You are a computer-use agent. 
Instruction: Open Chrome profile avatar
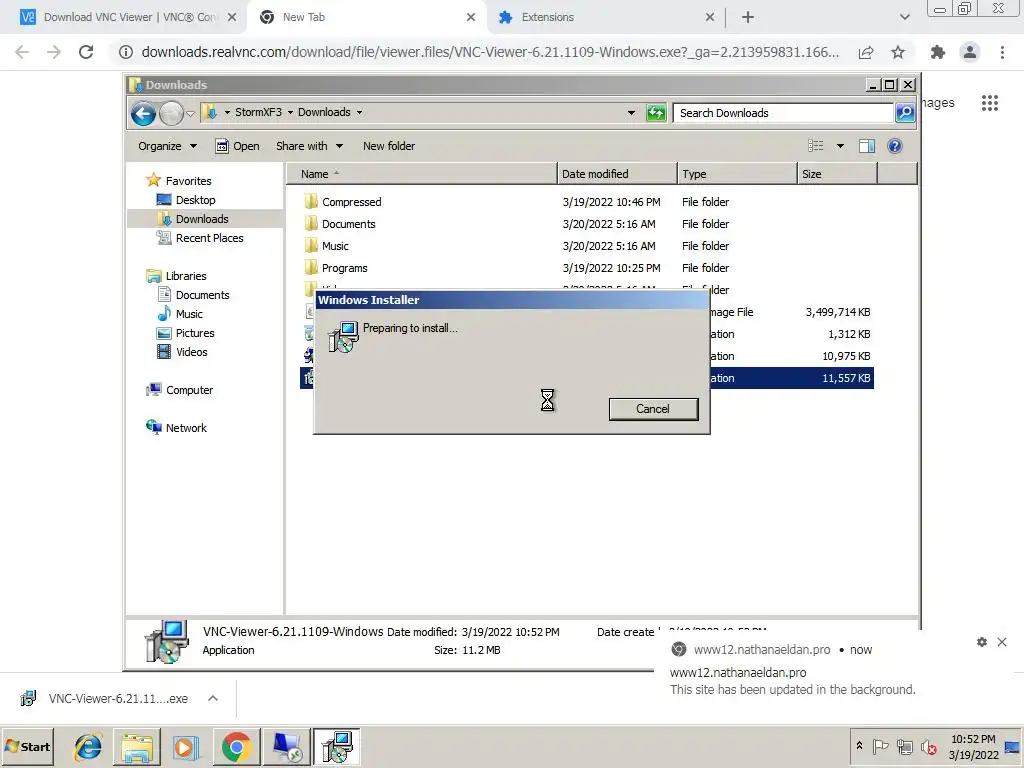[970, 52]
